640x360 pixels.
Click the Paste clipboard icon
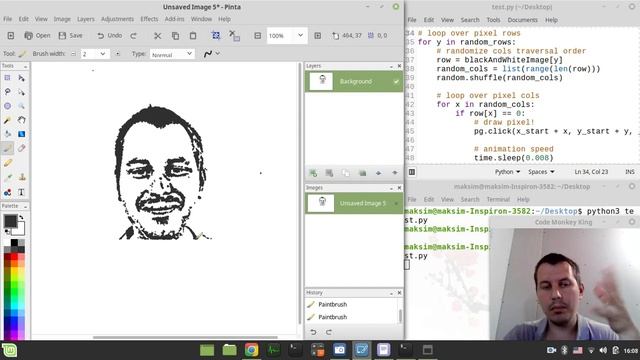(x=193, y=36)
